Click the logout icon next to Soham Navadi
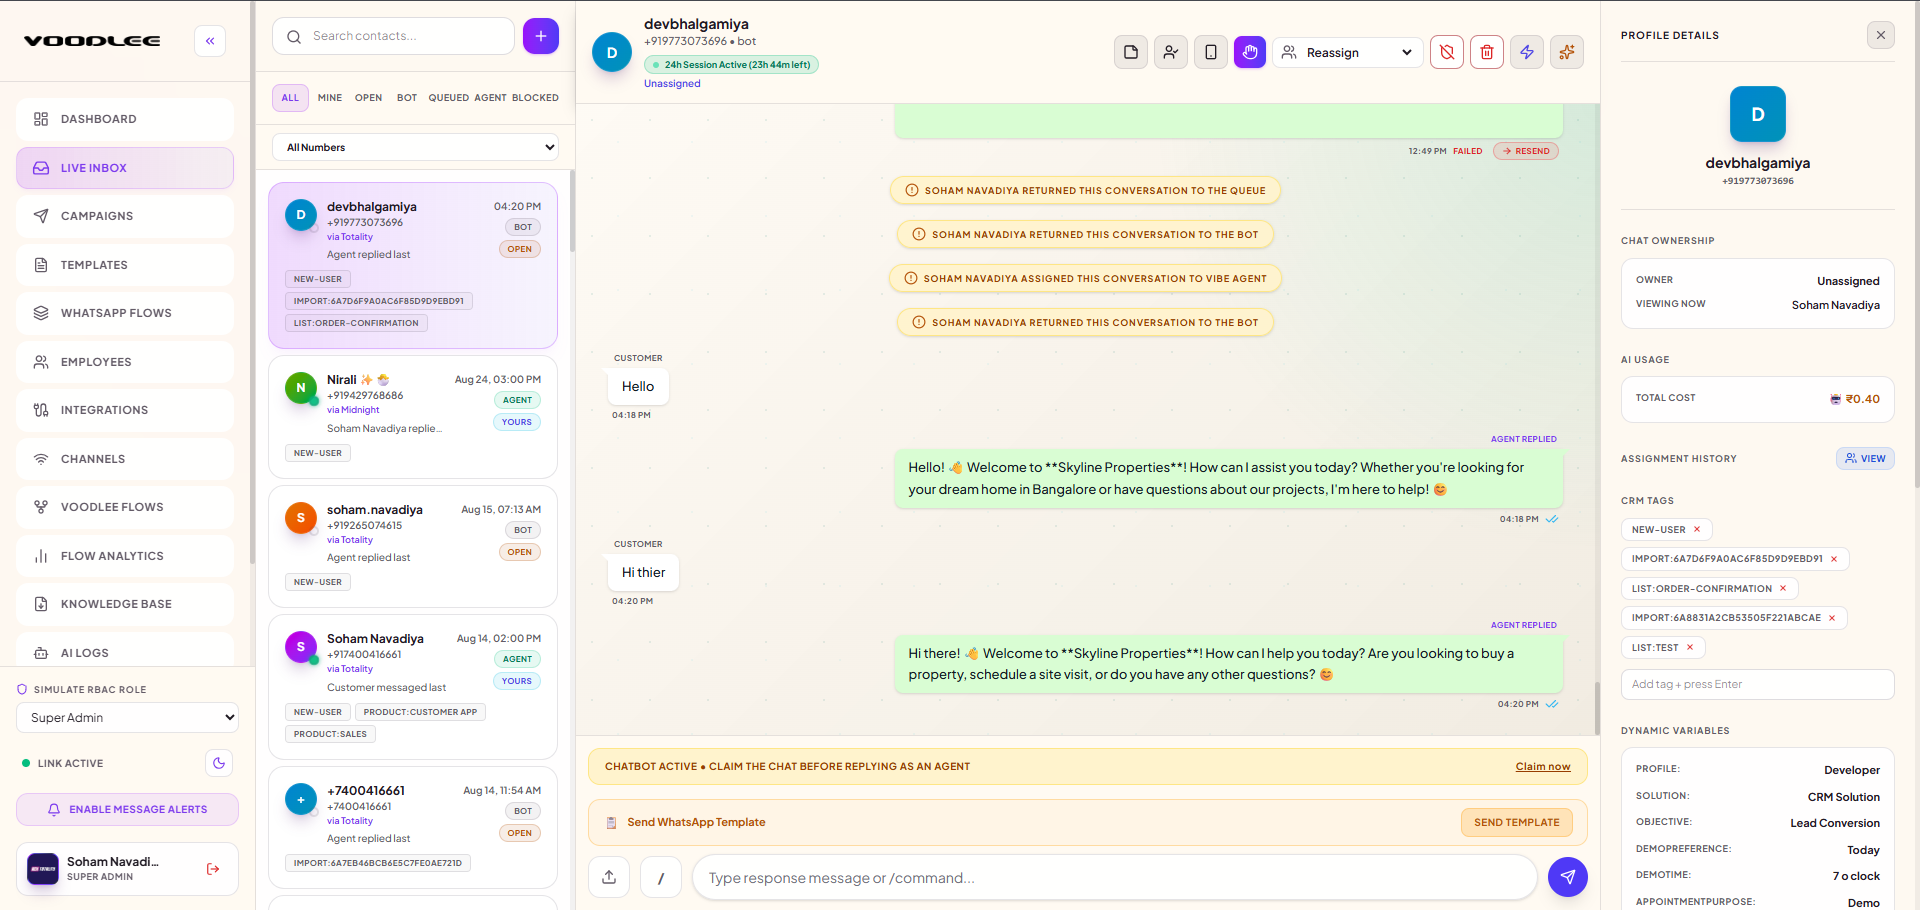 [213, 869]
